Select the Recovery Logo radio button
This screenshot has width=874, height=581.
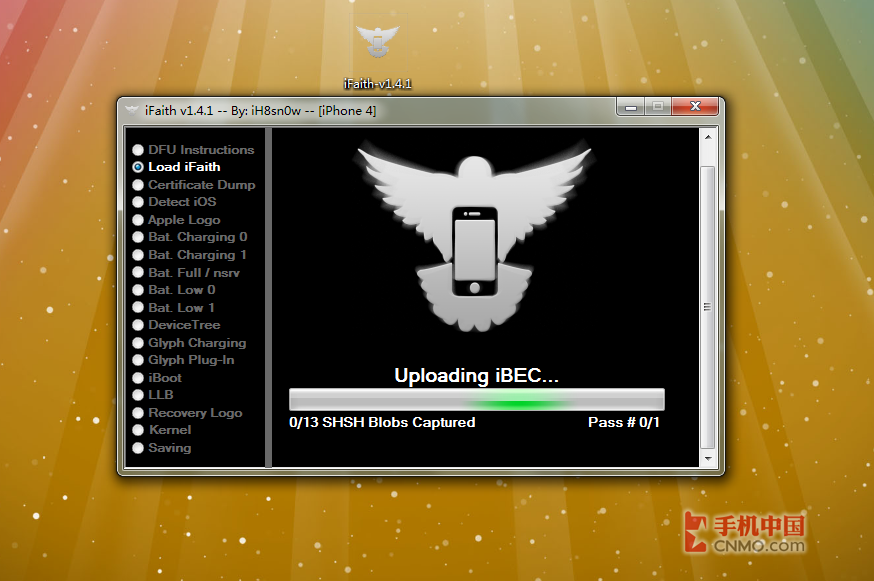(x=138, y=413)
